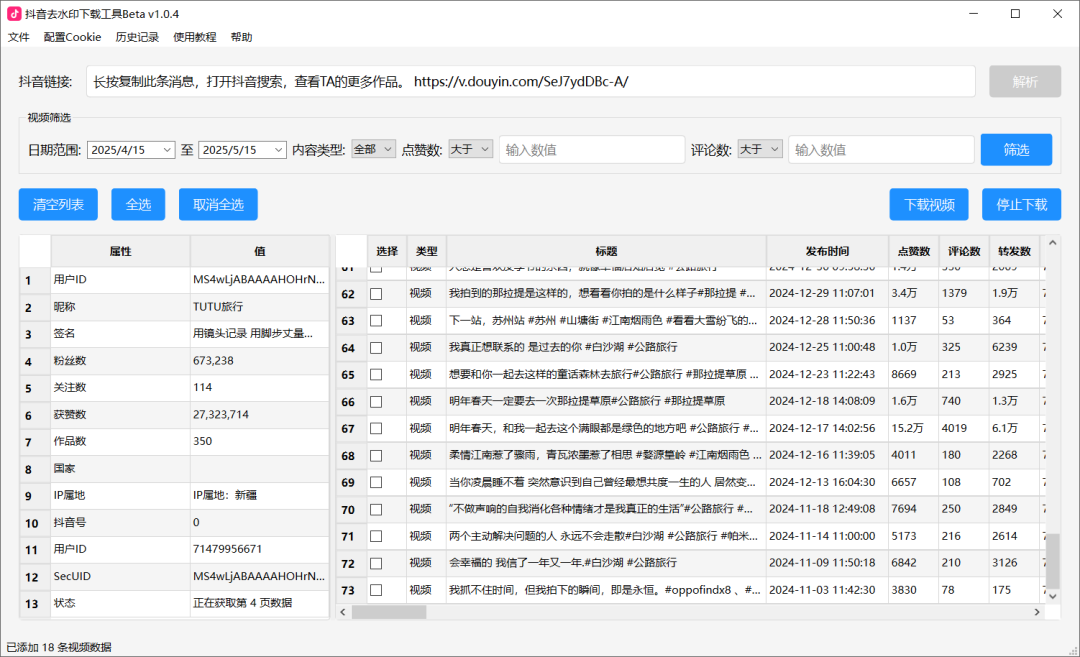Click the right arrow of horizontal scrollbar

point(1037,612)
